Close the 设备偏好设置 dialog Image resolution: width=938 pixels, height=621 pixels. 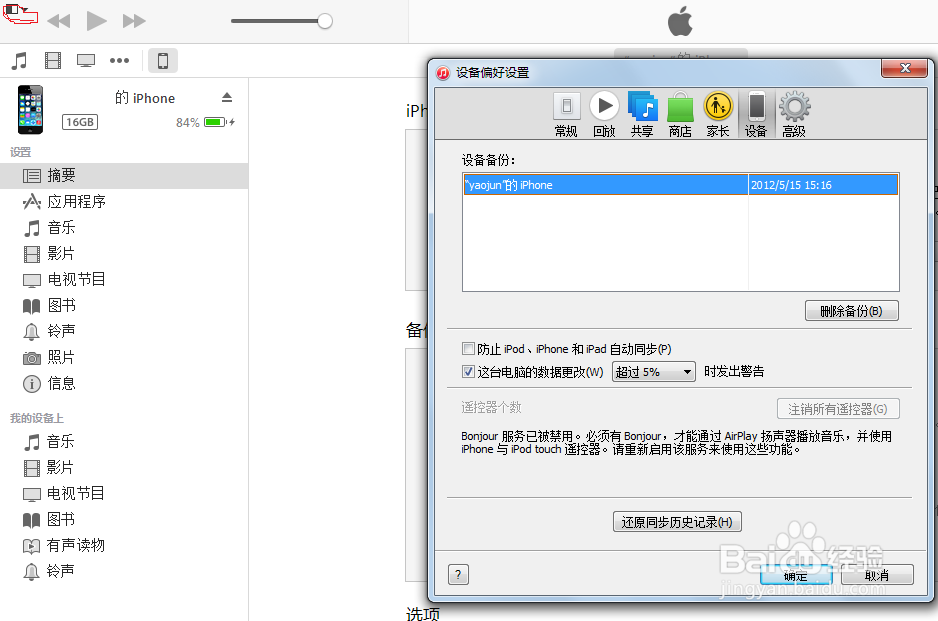click(x=906, y=68)
